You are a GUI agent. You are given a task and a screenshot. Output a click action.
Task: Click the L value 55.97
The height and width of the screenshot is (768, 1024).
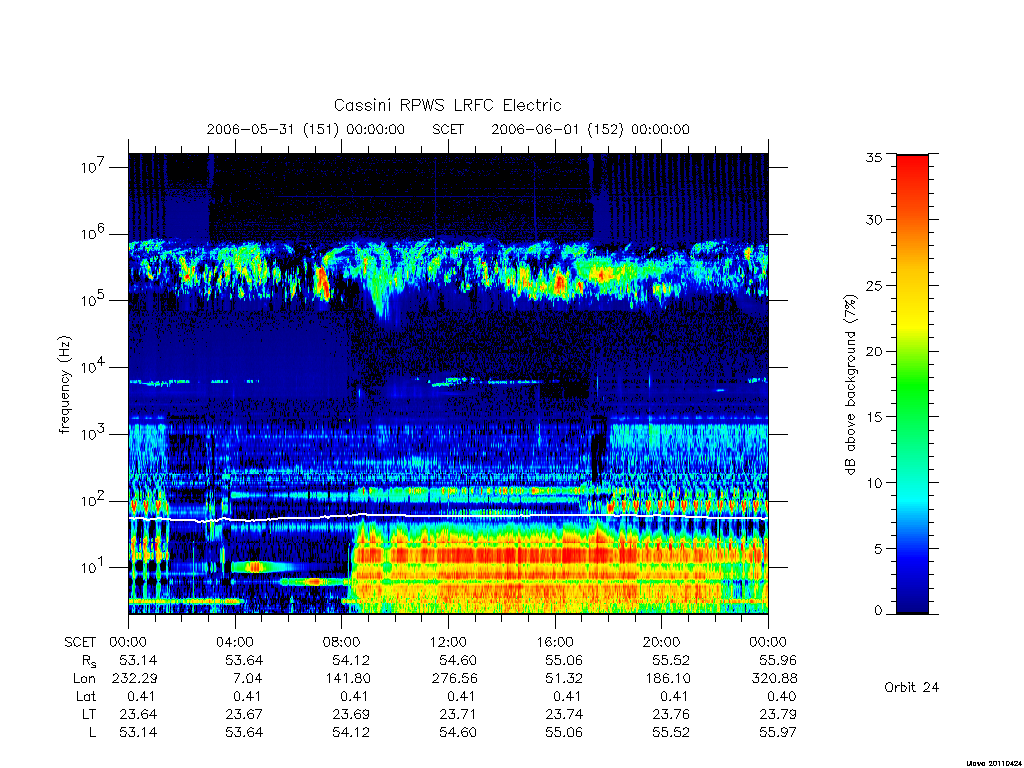778,732
